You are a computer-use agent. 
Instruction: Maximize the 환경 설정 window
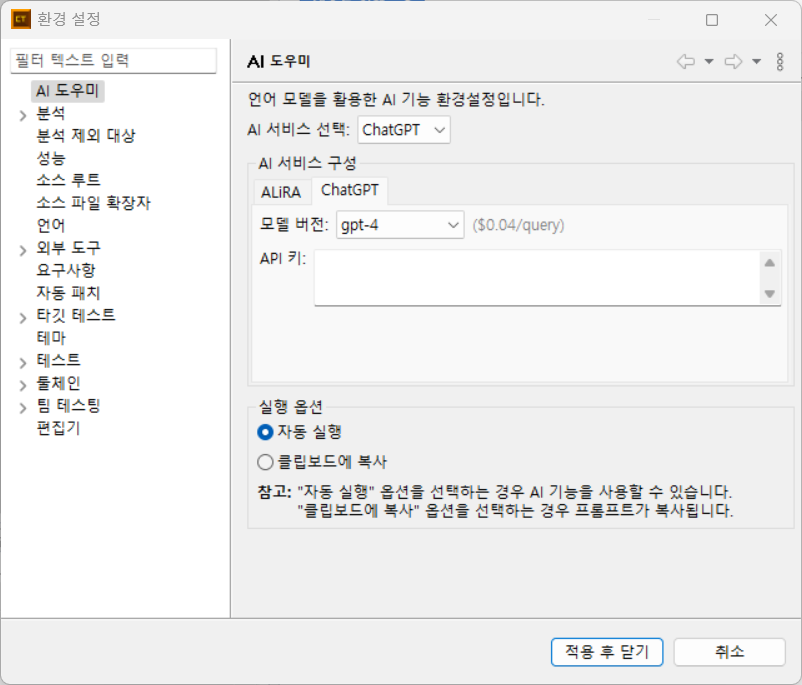pyautogui.click(x=712, y=20)
